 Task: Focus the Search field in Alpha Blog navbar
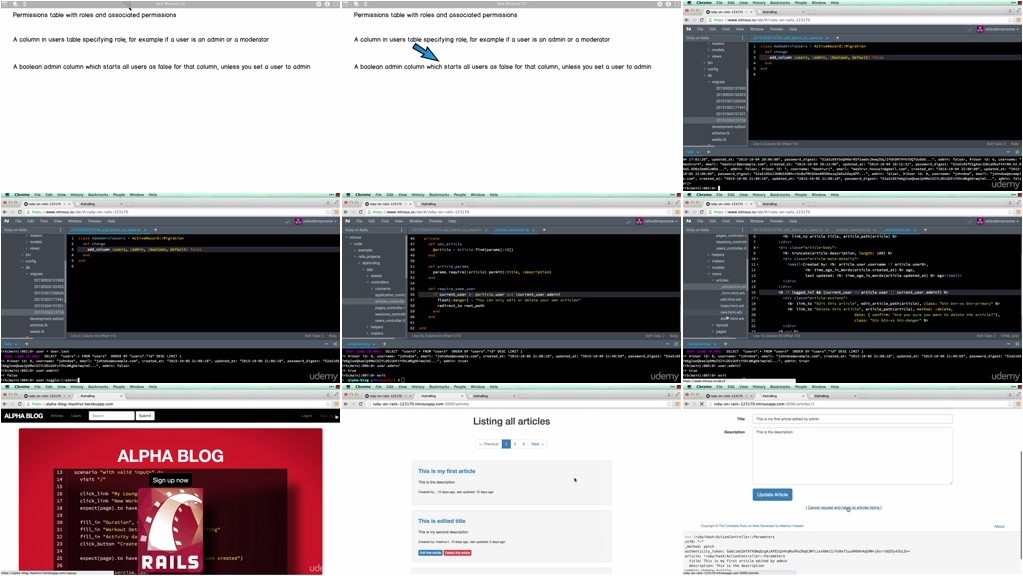(112, 416)
